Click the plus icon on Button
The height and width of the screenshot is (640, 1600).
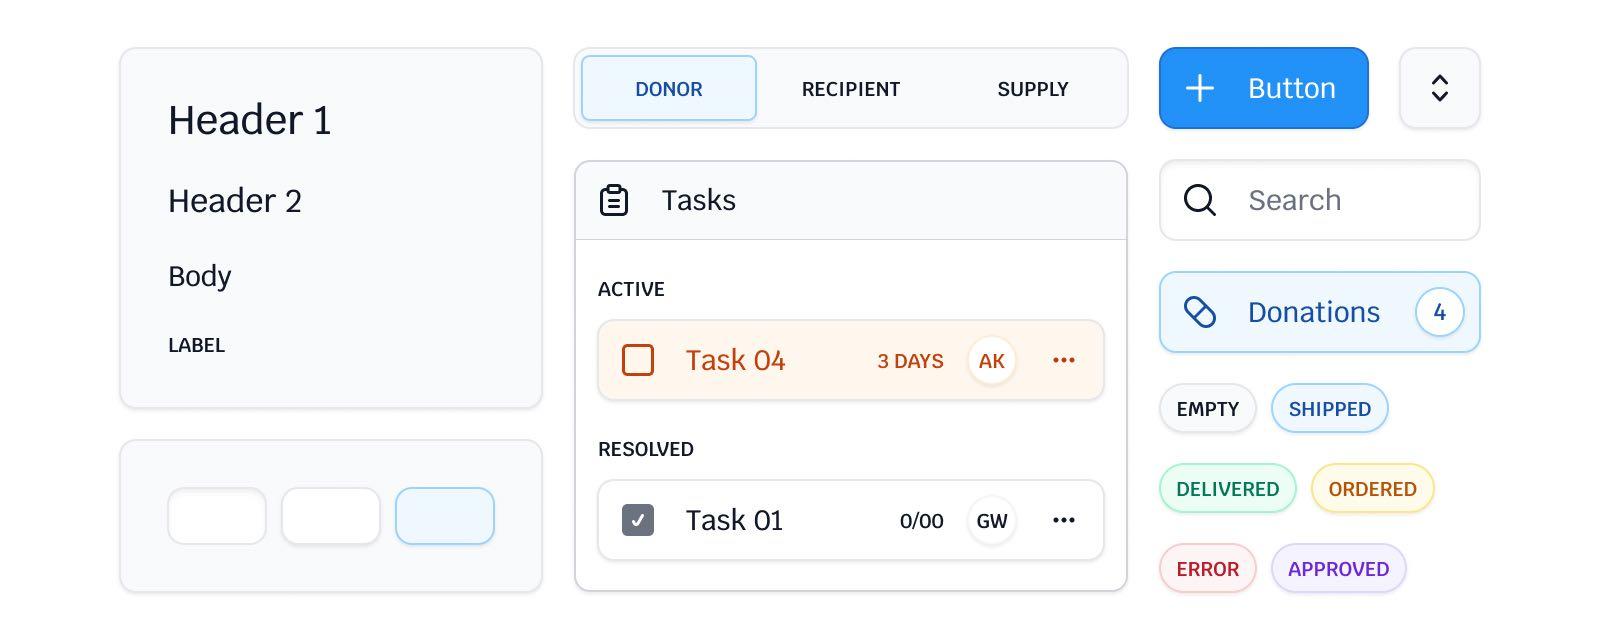pos(1199,88)
